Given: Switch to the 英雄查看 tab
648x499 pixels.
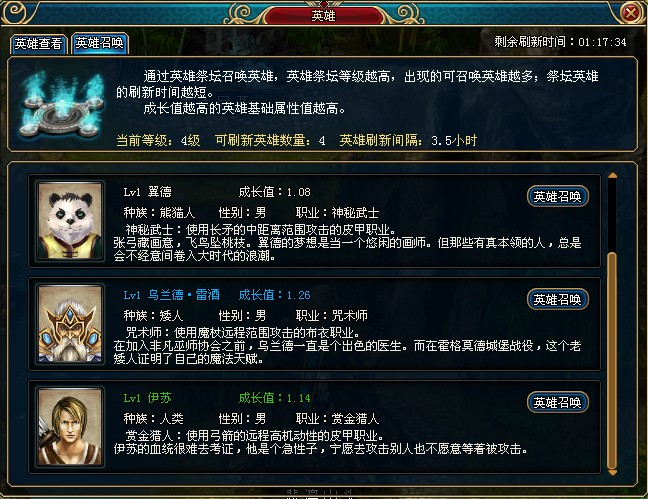Looking at the screenshot, I should point(38,43).
